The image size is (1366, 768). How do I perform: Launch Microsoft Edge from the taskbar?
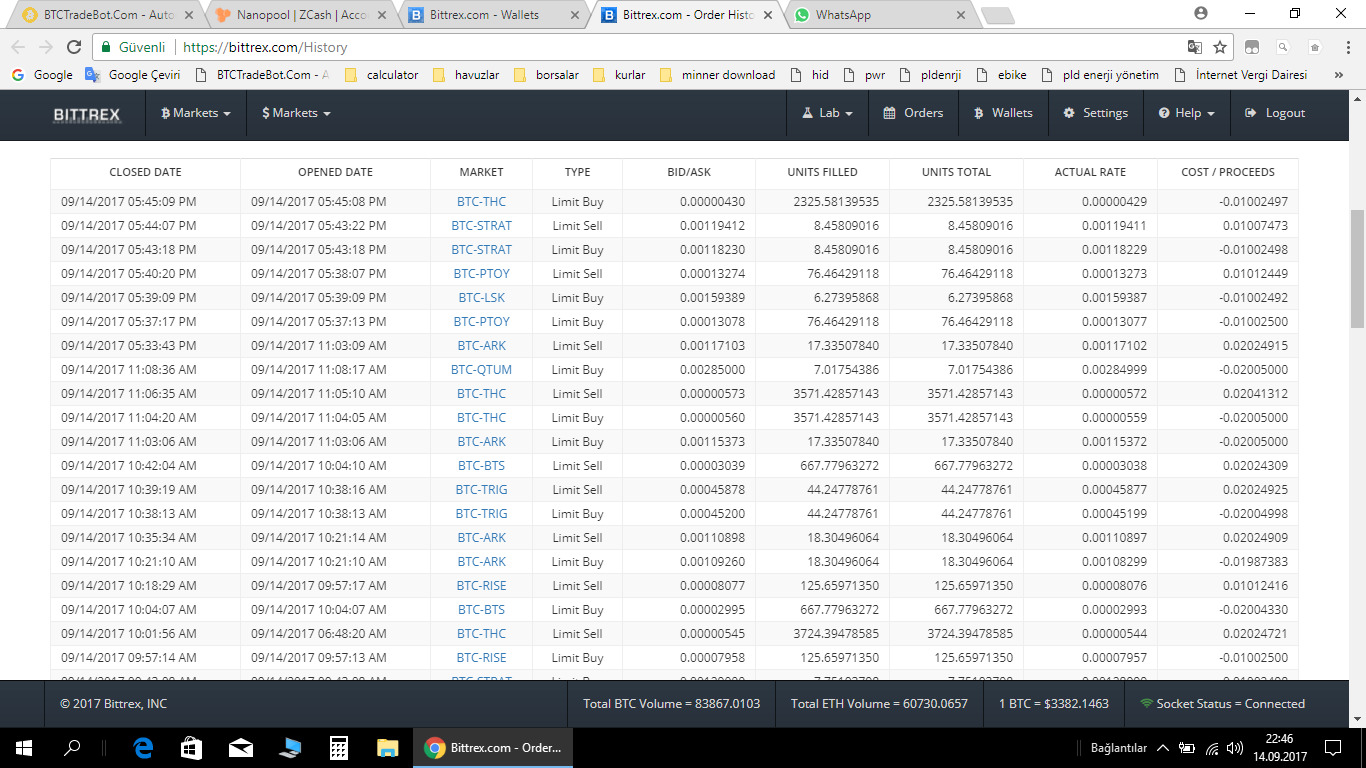(x=143, y=748)
